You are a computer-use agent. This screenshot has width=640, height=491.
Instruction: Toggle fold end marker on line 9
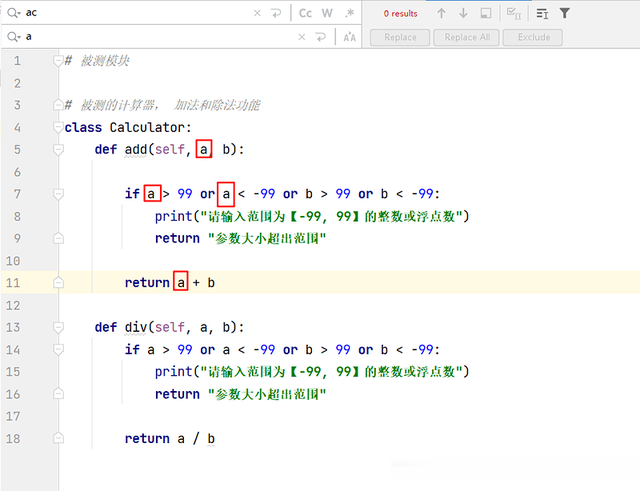click(x=58, y=238)
